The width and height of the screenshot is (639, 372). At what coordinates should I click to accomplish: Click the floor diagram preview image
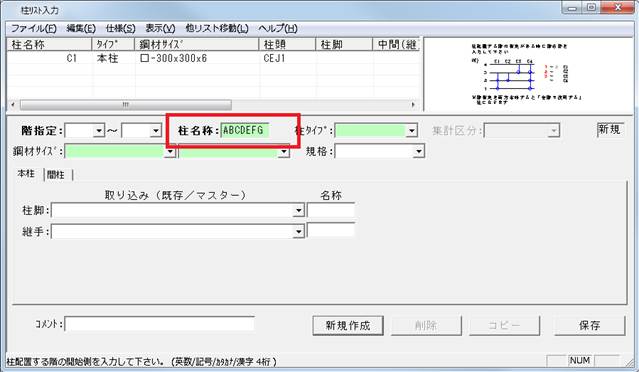pos(527,74)
